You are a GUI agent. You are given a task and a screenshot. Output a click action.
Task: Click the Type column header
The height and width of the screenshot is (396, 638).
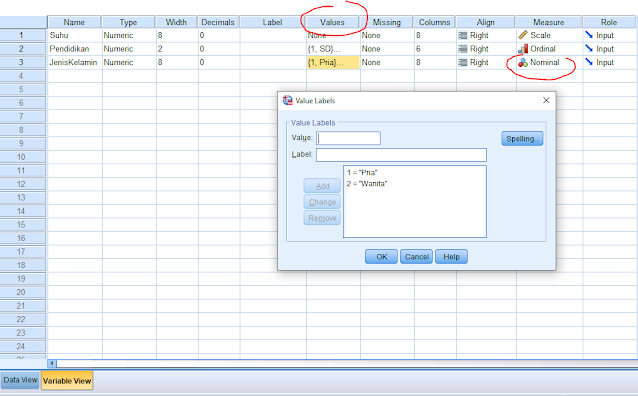pos(128,22)
